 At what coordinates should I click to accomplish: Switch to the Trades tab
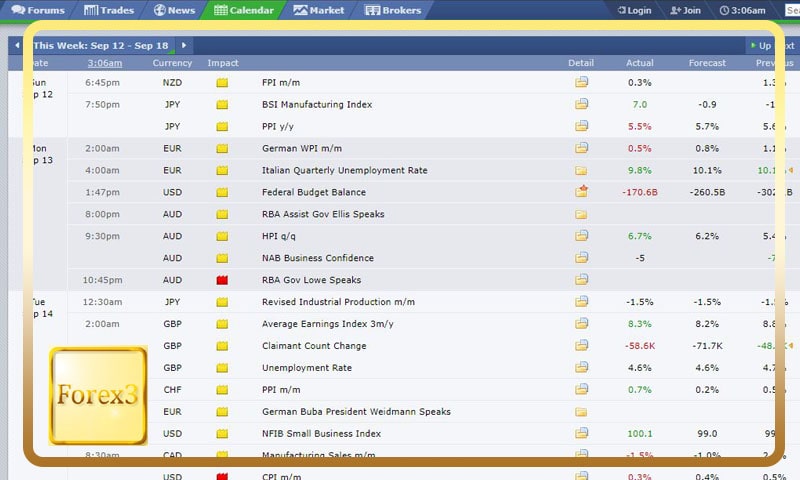coord(109,10)
